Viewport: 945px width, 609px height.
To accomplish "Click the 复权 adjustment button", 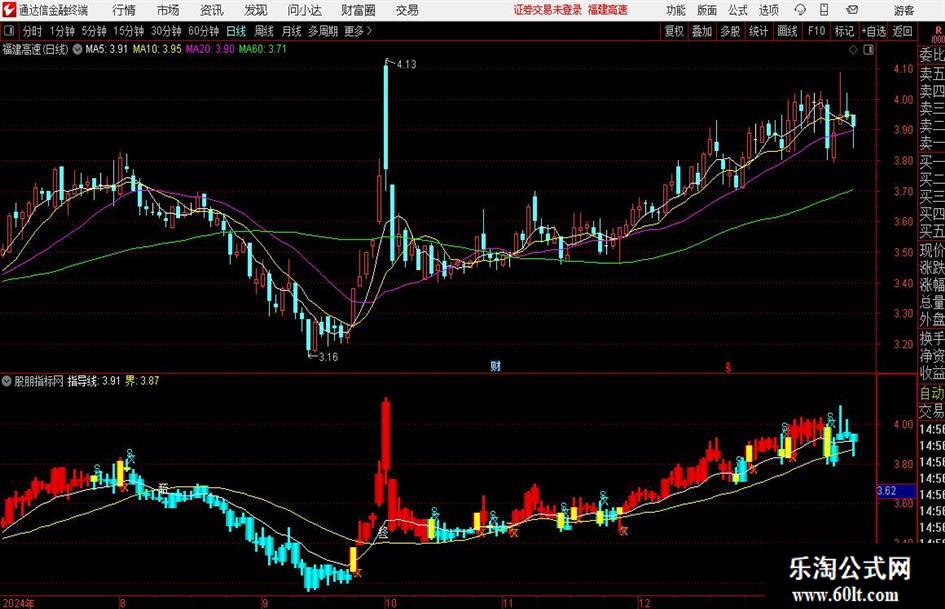I will point(674,31).
